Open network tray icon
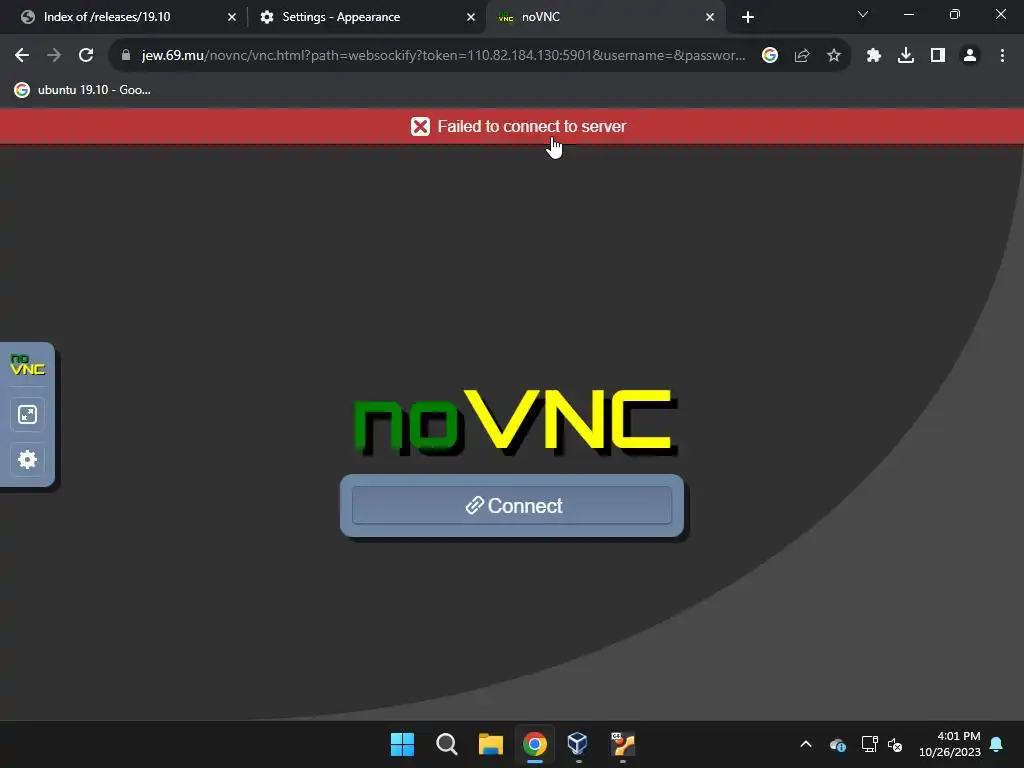The height and width of the screenshot is (768, 1024). 869,744
